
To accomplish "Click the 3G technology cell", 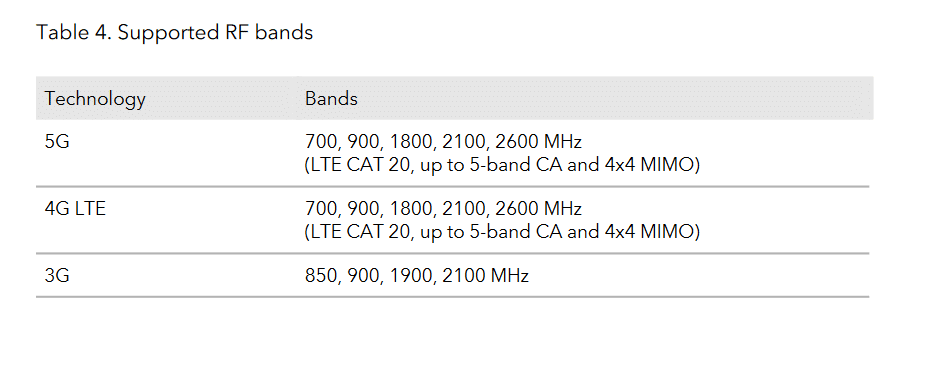I will coord(57,276).
